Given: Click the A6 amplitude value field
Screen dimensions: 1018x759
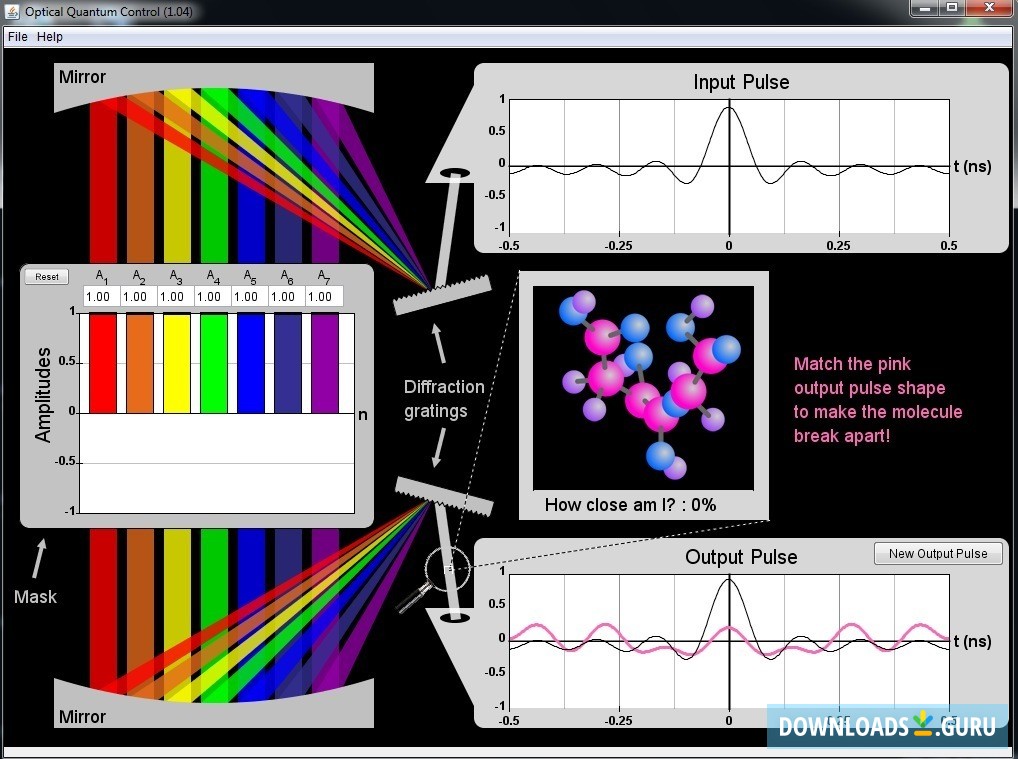Looking at the screenshot, I should 286,297.
